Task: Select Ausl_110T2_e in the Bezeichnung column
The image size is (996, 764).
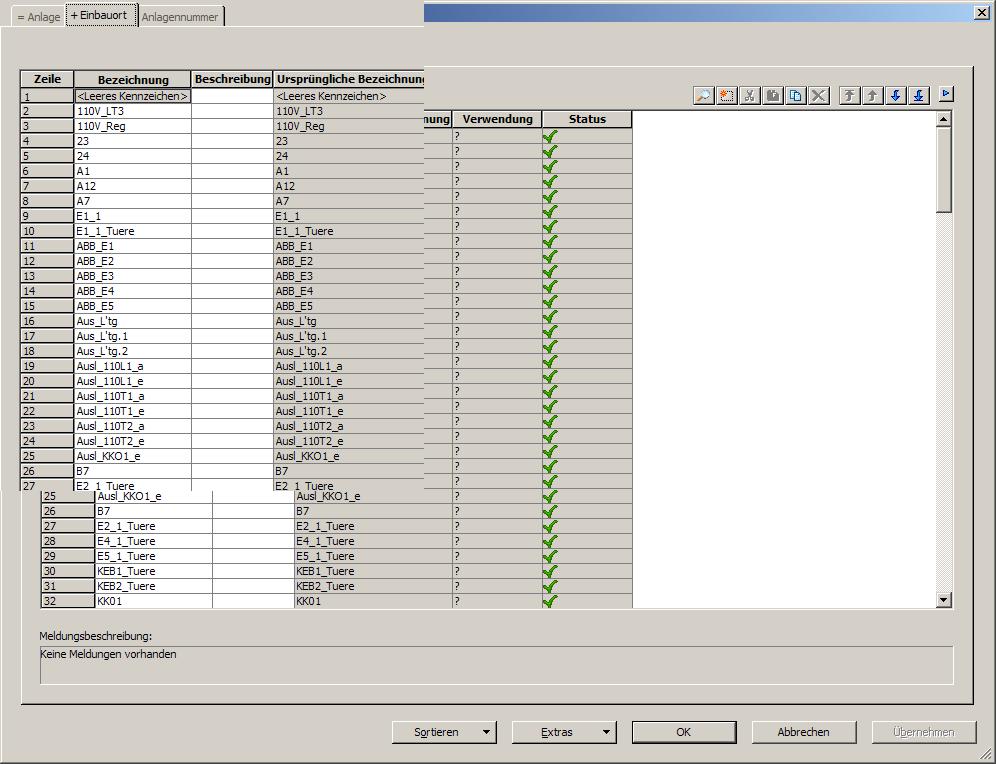Action: pyautogui.click(x=133, y=441)
